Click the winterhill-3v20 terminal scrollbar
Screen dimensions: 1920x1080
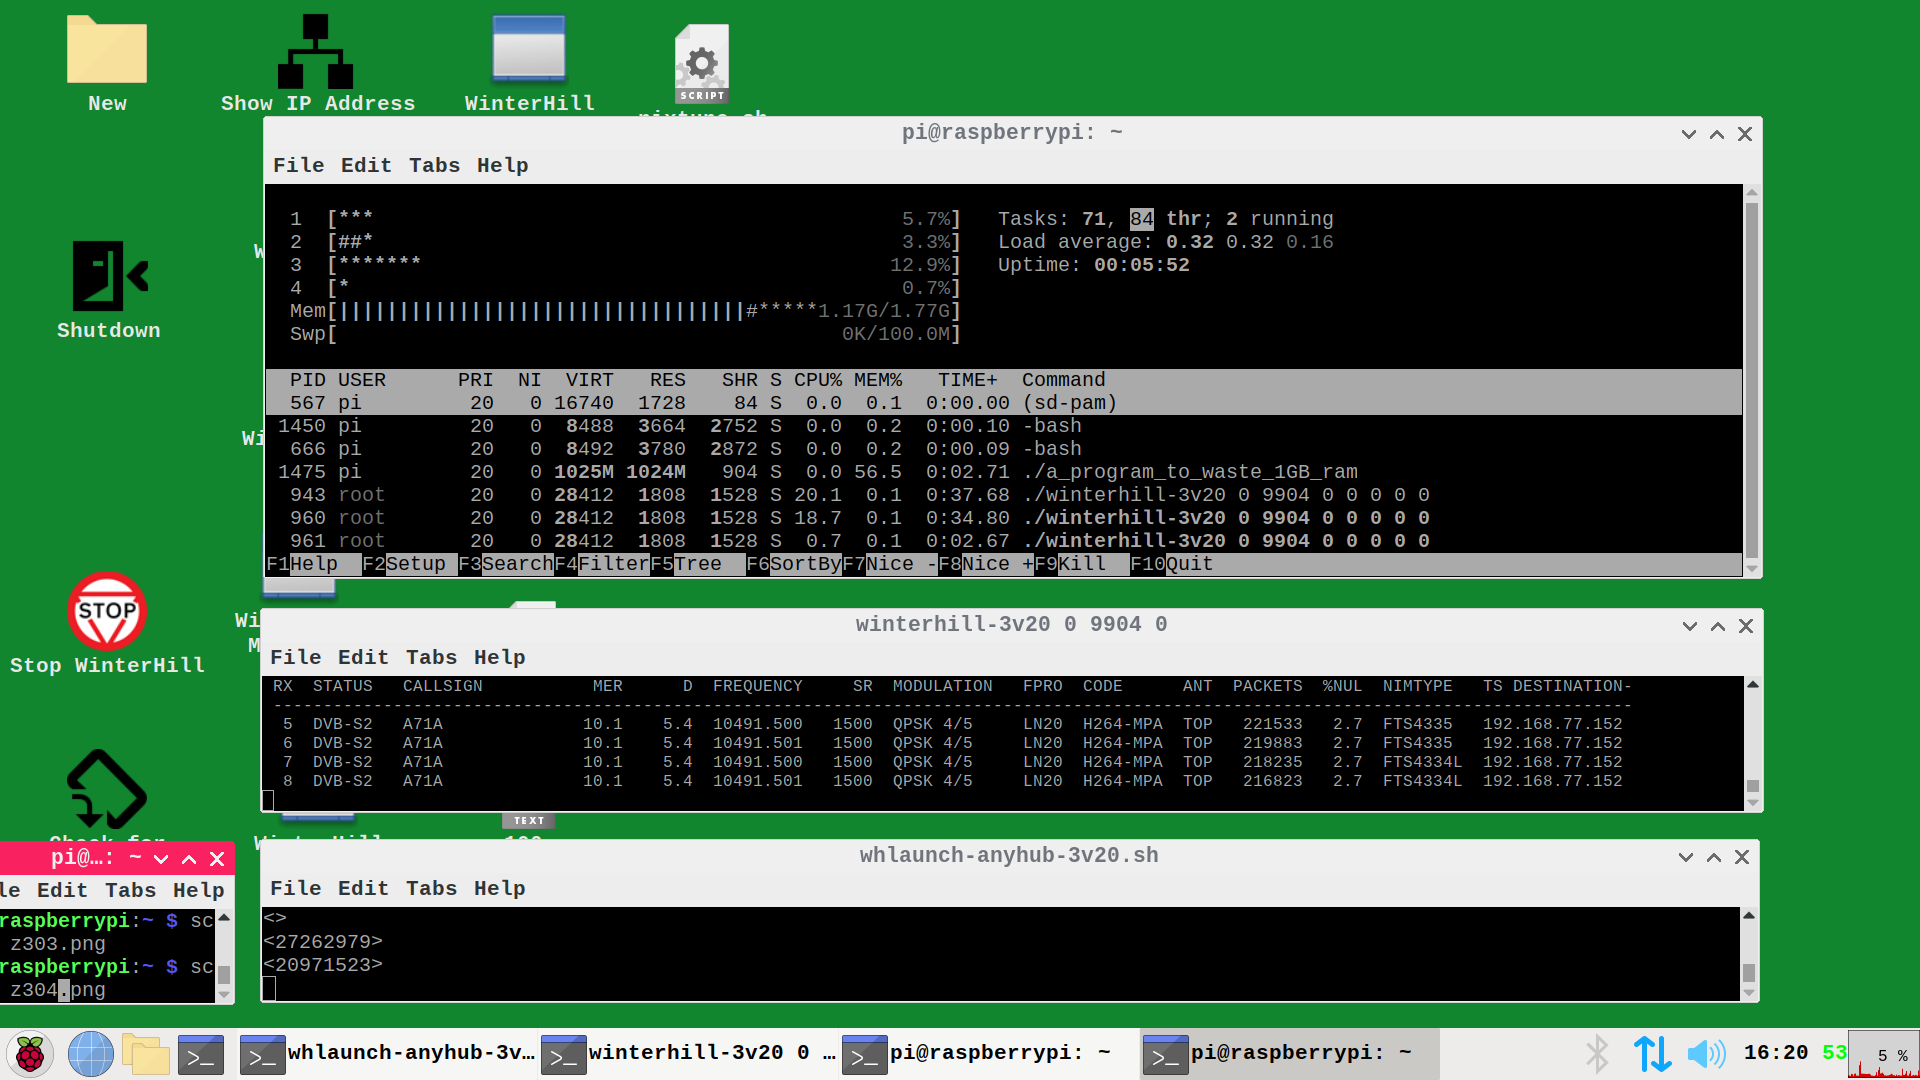click(x=1752, y=743)
